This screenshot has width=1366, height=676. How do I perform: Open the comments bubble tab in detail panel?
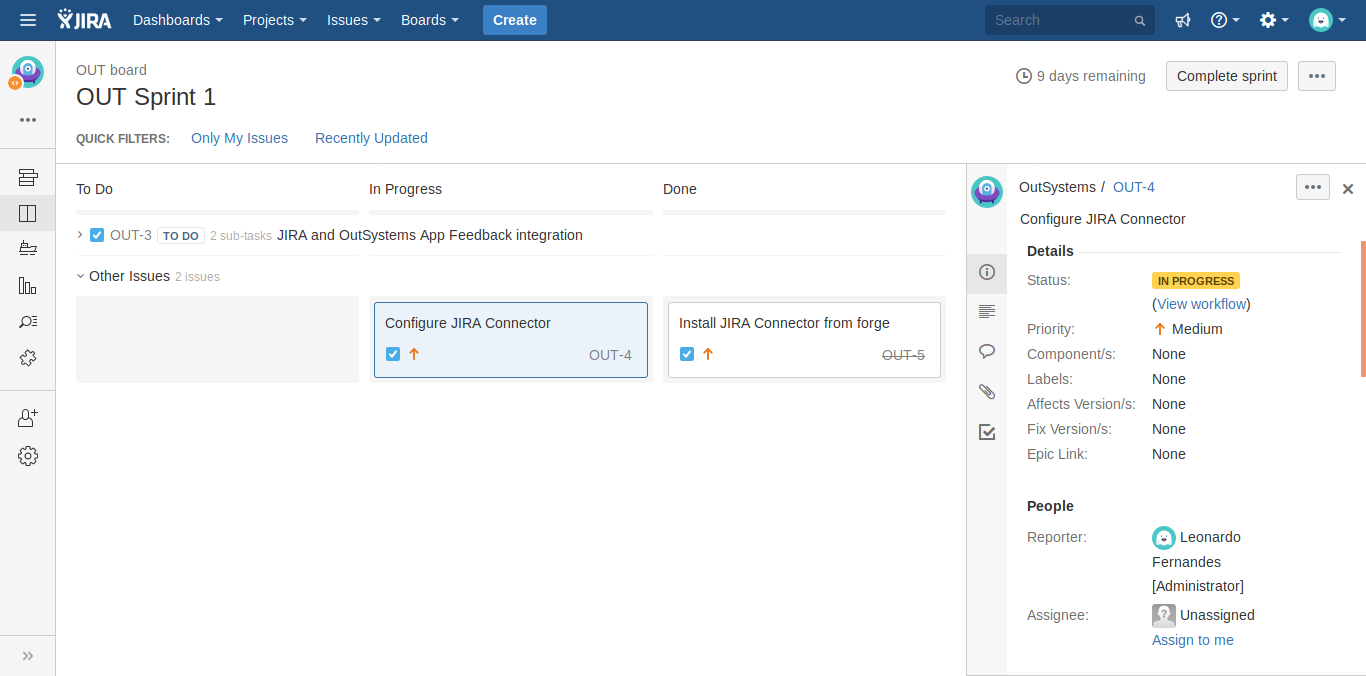point(987,351)
